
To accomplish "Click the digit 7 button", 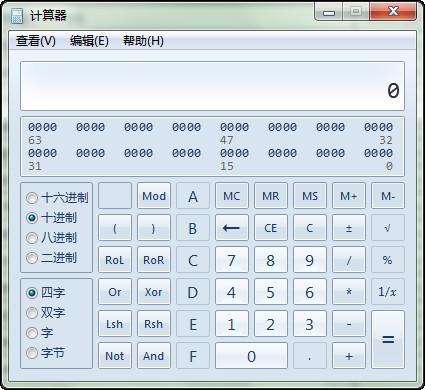I will pyautogui.click(x=232, y=260).
